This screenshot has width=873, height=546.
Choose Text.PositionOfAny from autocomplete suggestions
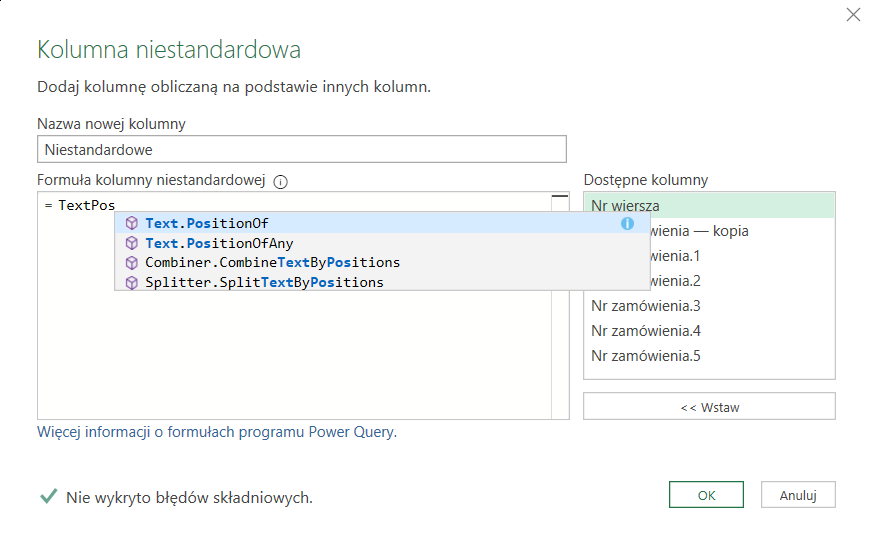(x=219, y=243)
